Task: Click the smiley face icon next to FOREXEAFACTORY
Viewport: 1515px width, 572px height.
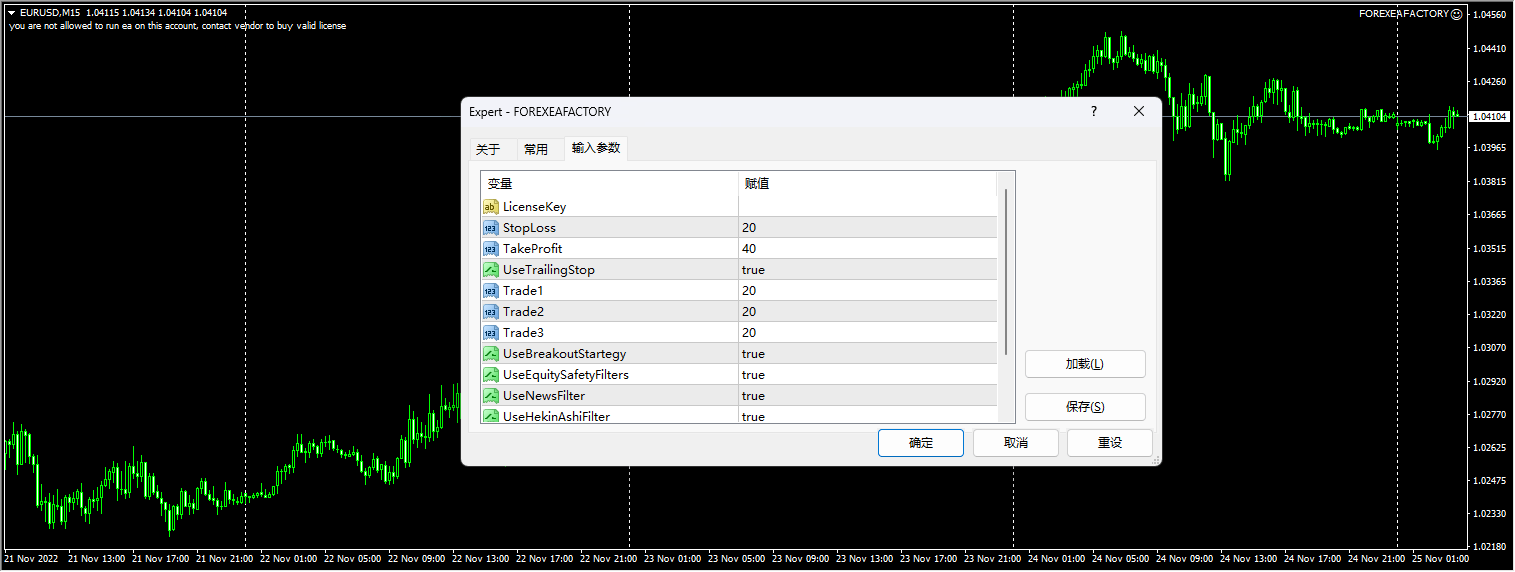Action: point(1456,14)
